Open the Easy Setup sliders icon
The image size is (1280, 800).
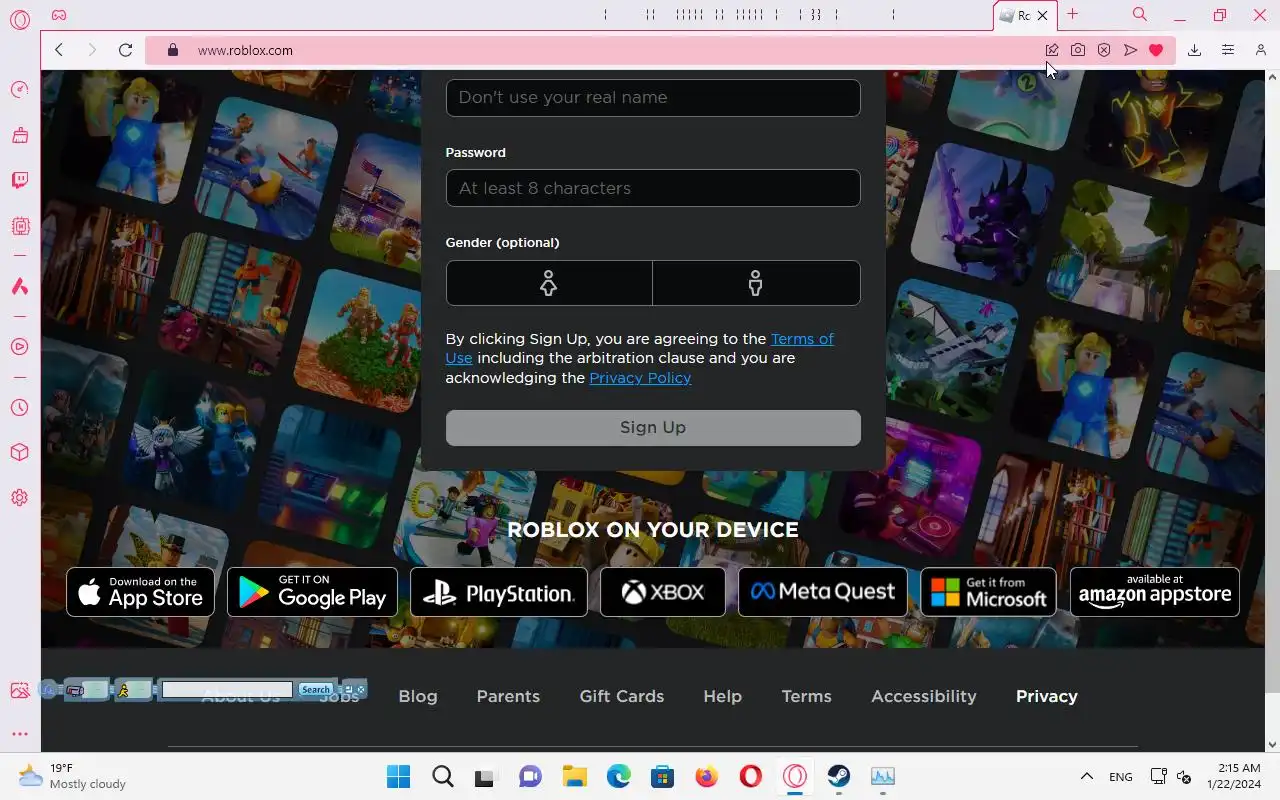click(x=1228, y=50)
